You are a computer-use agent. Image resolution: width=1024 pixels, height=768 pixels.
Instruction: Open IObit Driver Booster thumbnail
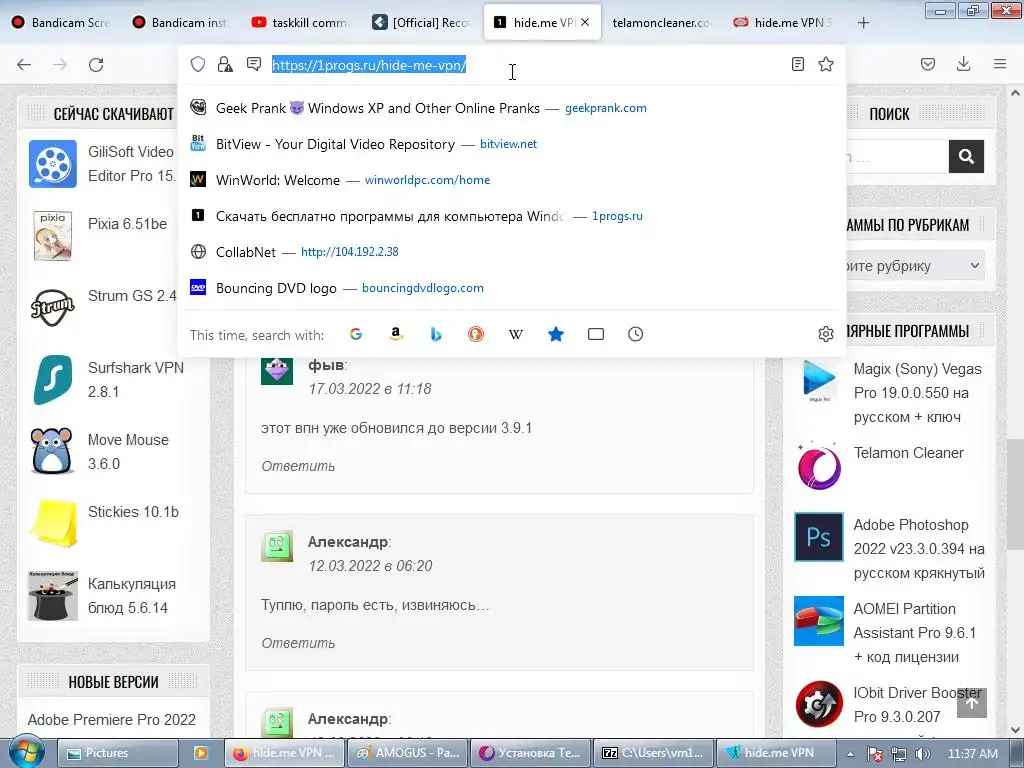coord(819,704)
